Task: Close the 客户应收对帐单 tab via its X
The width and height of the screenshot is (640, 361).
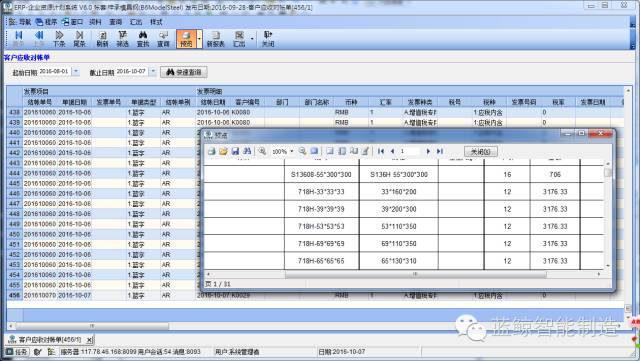Action: click(x=89, y=339)
